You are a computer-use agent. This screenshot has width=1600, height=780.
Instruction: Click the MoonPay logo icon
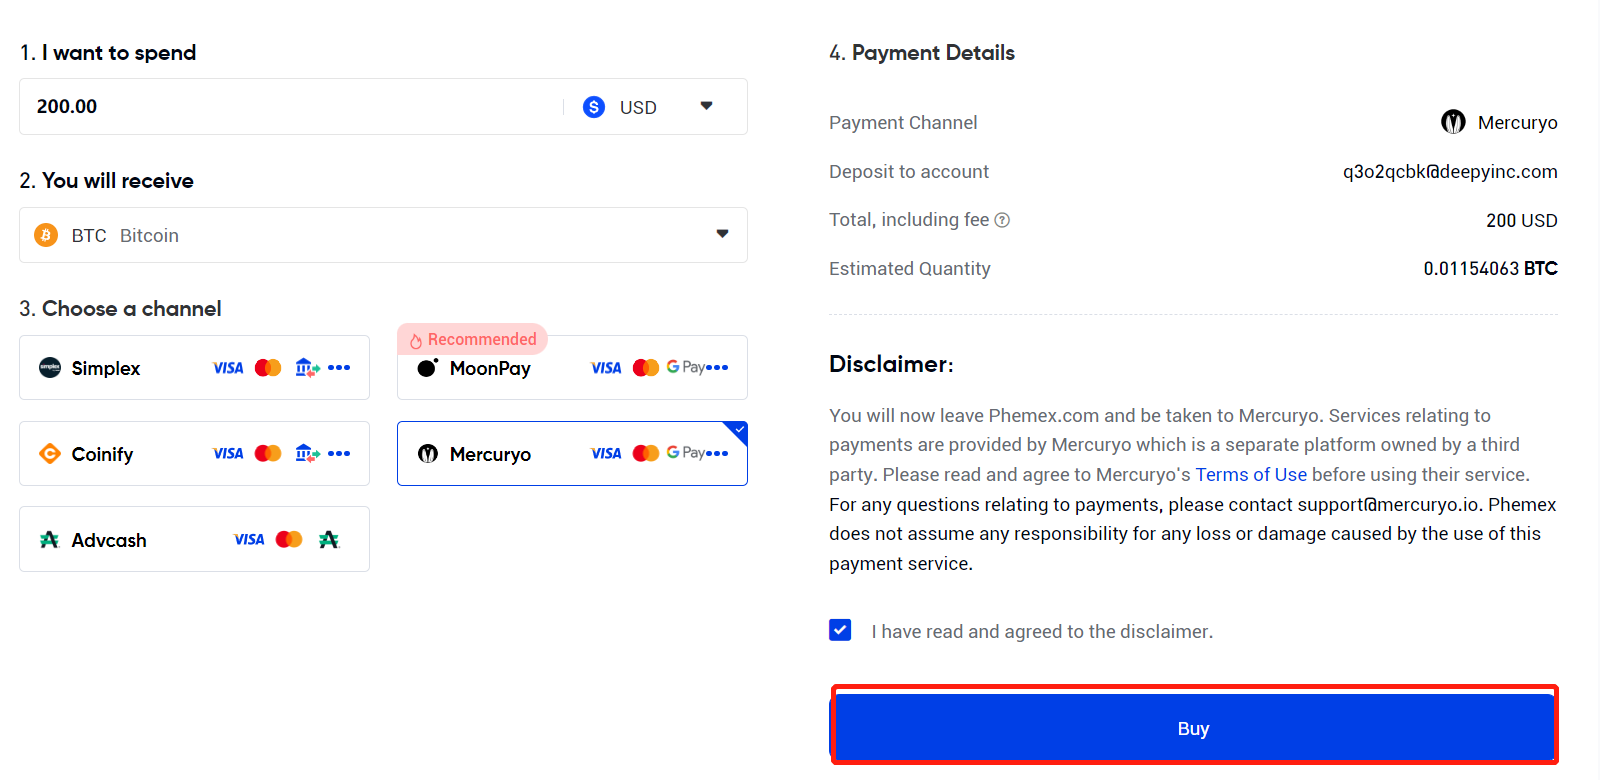click(x=428, y=367)
